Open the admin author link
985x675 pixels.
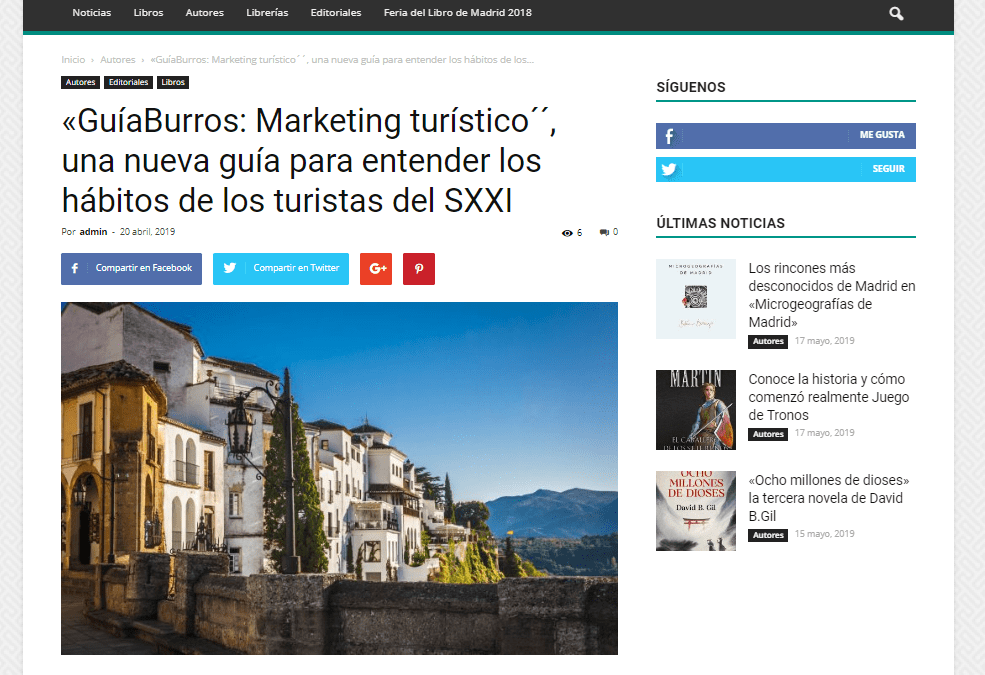click(x=93, y=232)
